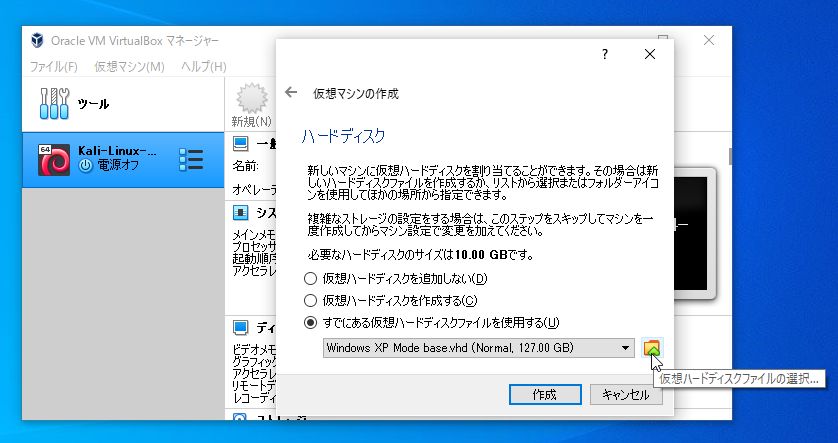Image resolution: width=838 pixels, height=443 pixels.
Task: Click the folder icon to choose disk file
Action: click(651, 348)
